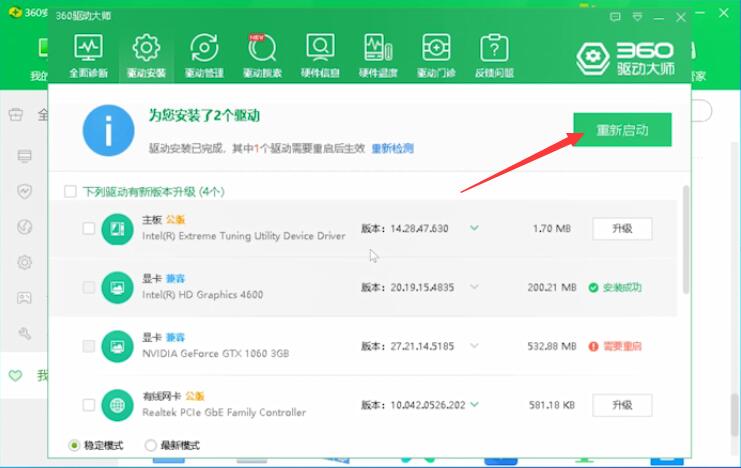The width and height of the screenshot is (741, 468).
Task: Click circular icon below shield in background sidebar
Action: click(x=24, y=227)
